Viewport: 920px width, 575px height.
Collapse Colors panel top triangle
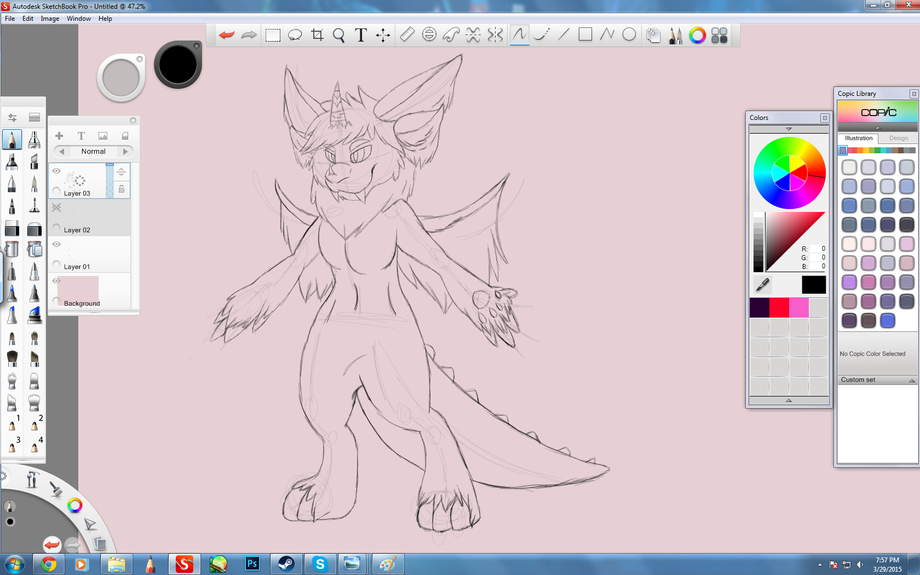[789, 128]
